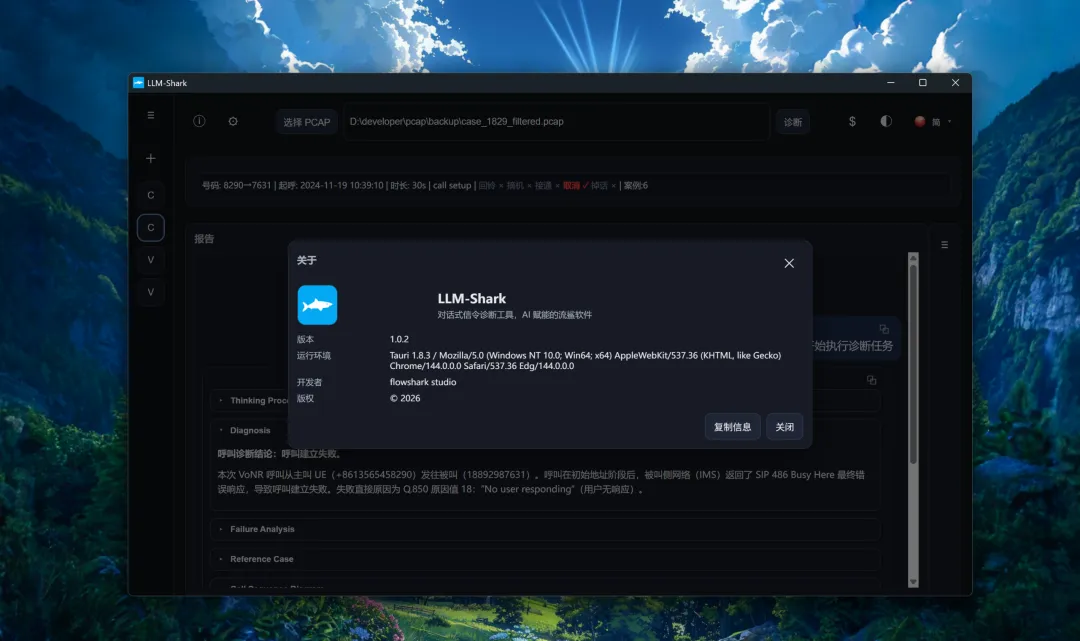Click the 复制信息 button

(x=732, y=427)
